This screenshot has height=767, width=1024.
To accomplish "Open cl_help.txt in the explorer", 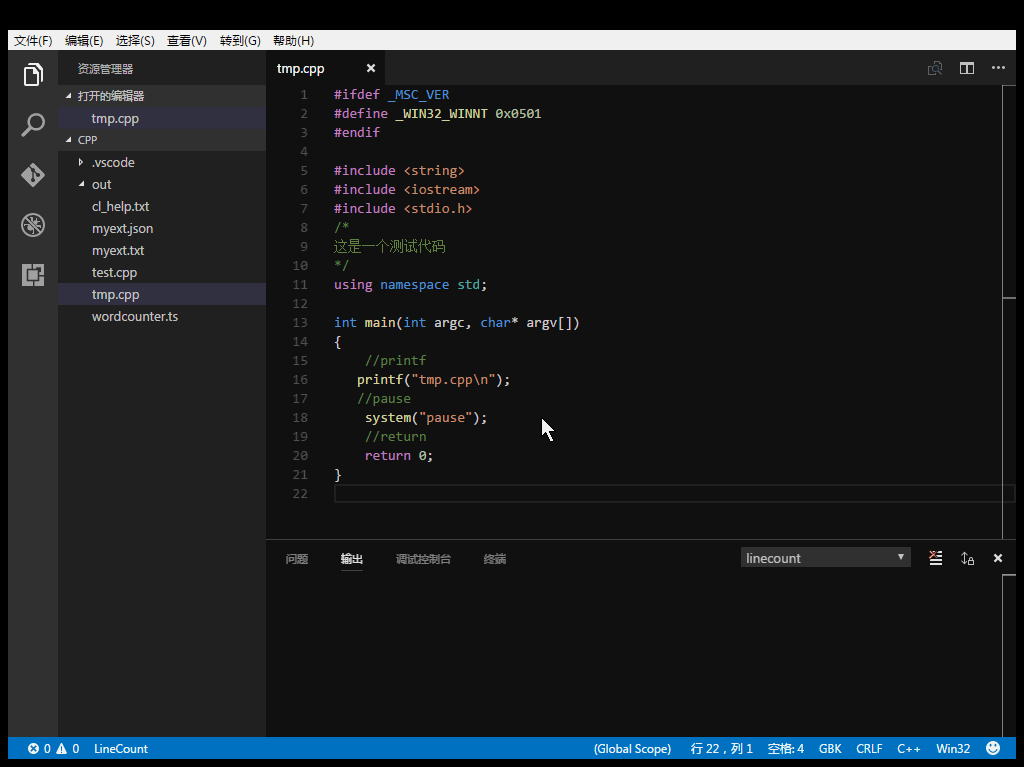I will (162, 206).
